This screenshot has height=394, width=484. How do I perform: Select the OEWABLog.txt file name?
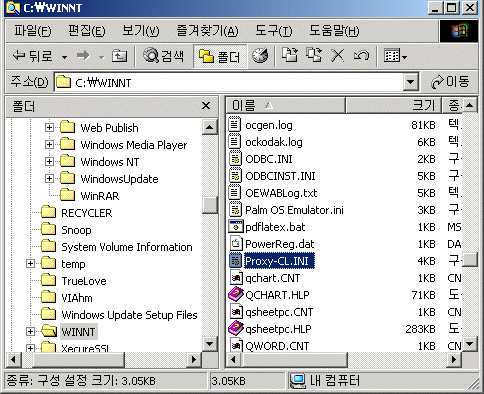[281, 193]
